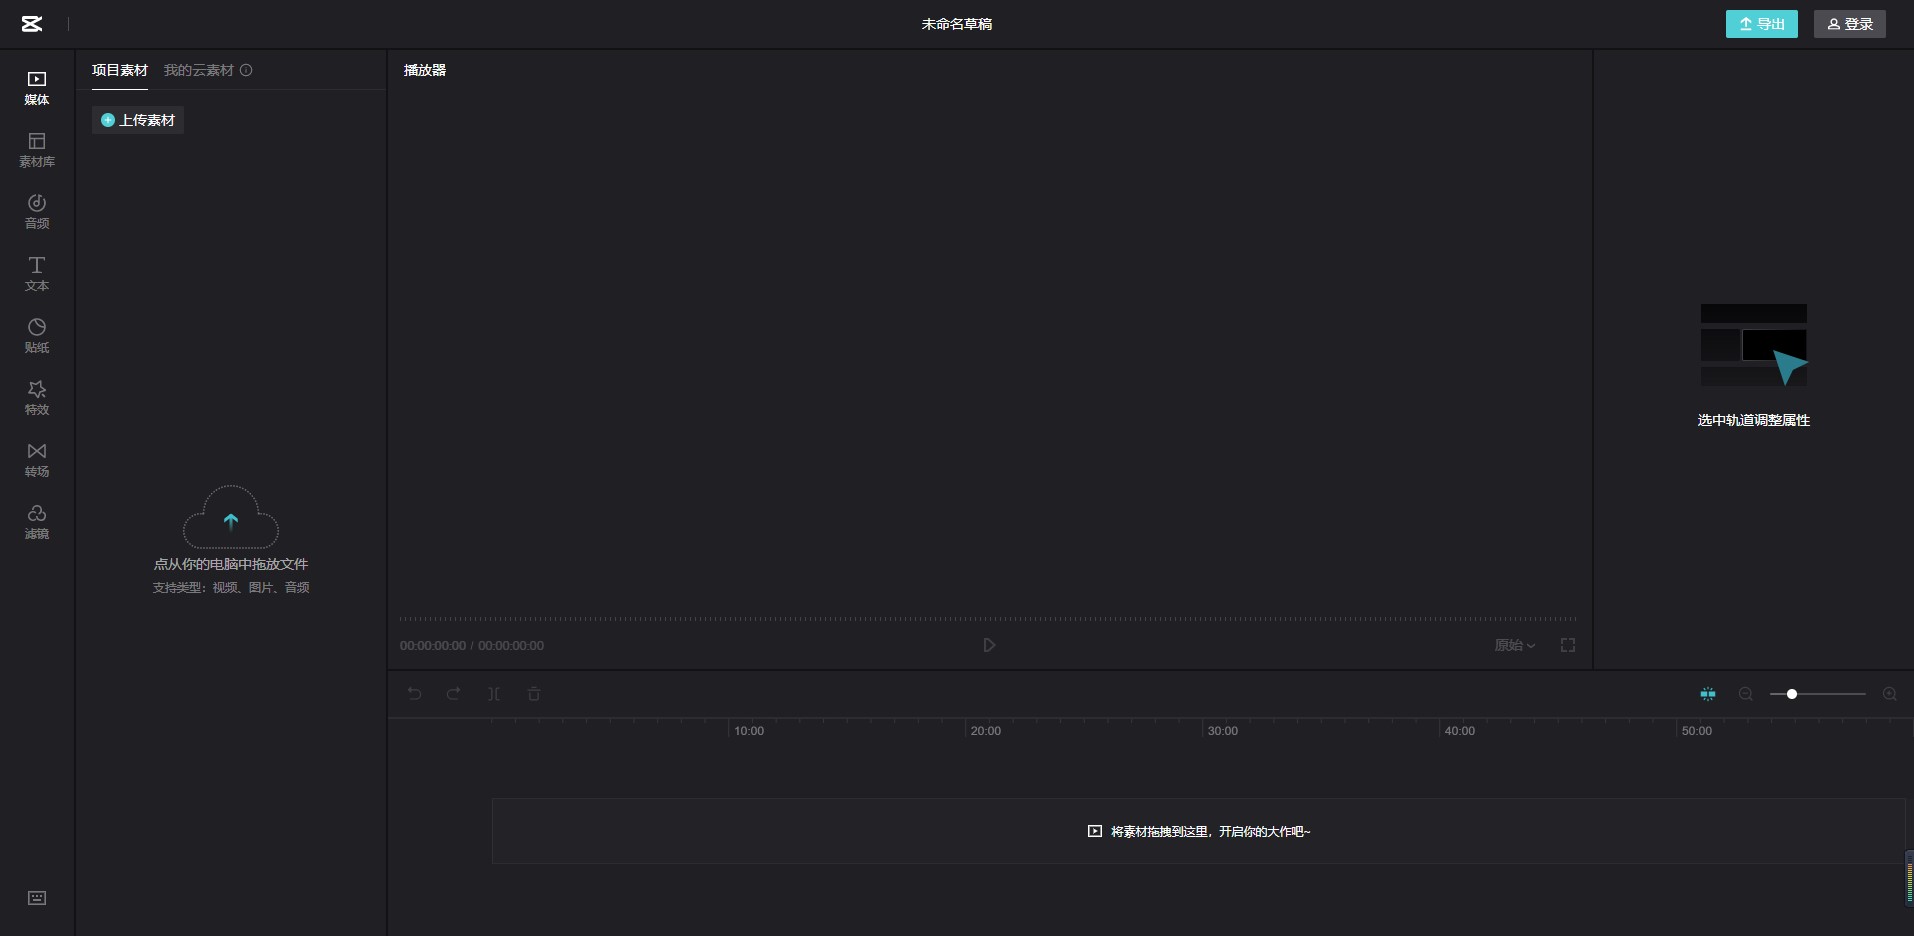Click the 点从你的电脑中拖放文件 text
The image size is (1914, 936).
tap(231, 564)
